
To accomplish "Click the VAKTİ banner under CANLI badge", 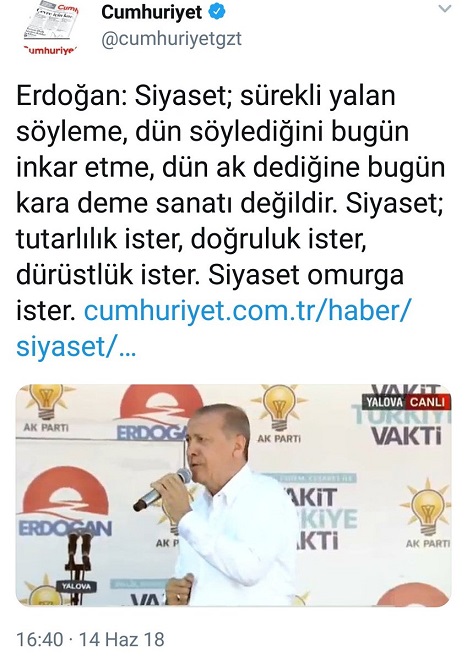I will 407,435.
